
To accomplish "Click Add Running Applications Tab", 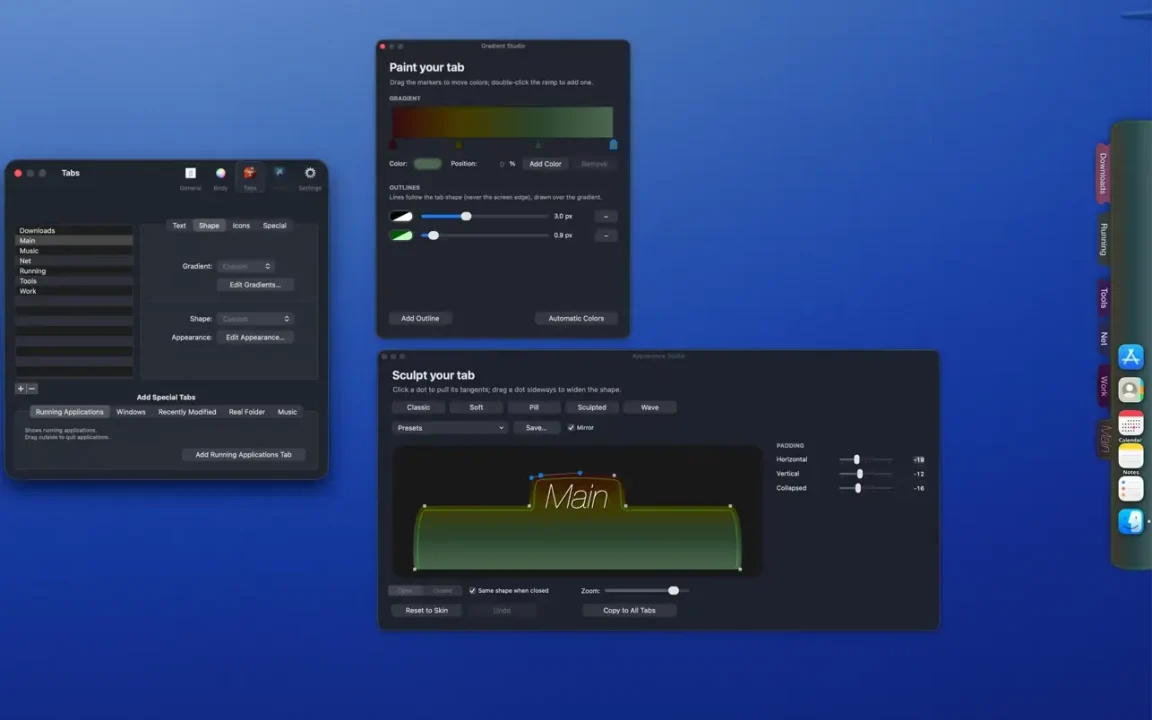I will pos(243,455).
